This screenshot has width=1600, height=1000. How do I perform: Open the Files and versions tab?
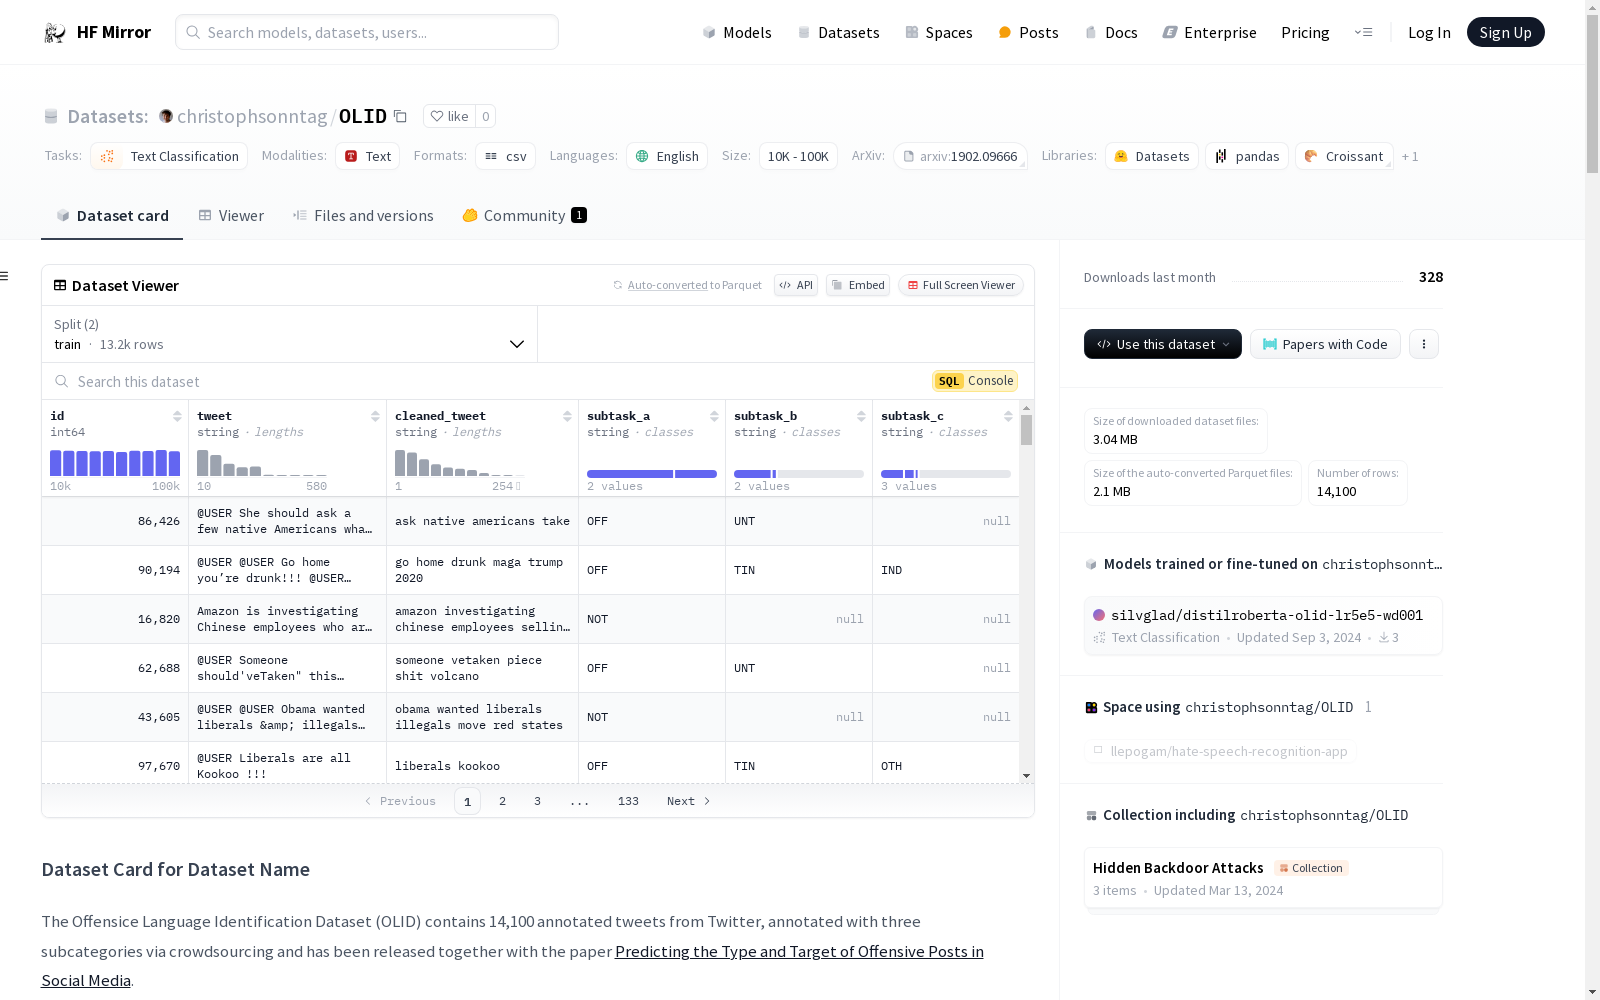tap(363, 215)
